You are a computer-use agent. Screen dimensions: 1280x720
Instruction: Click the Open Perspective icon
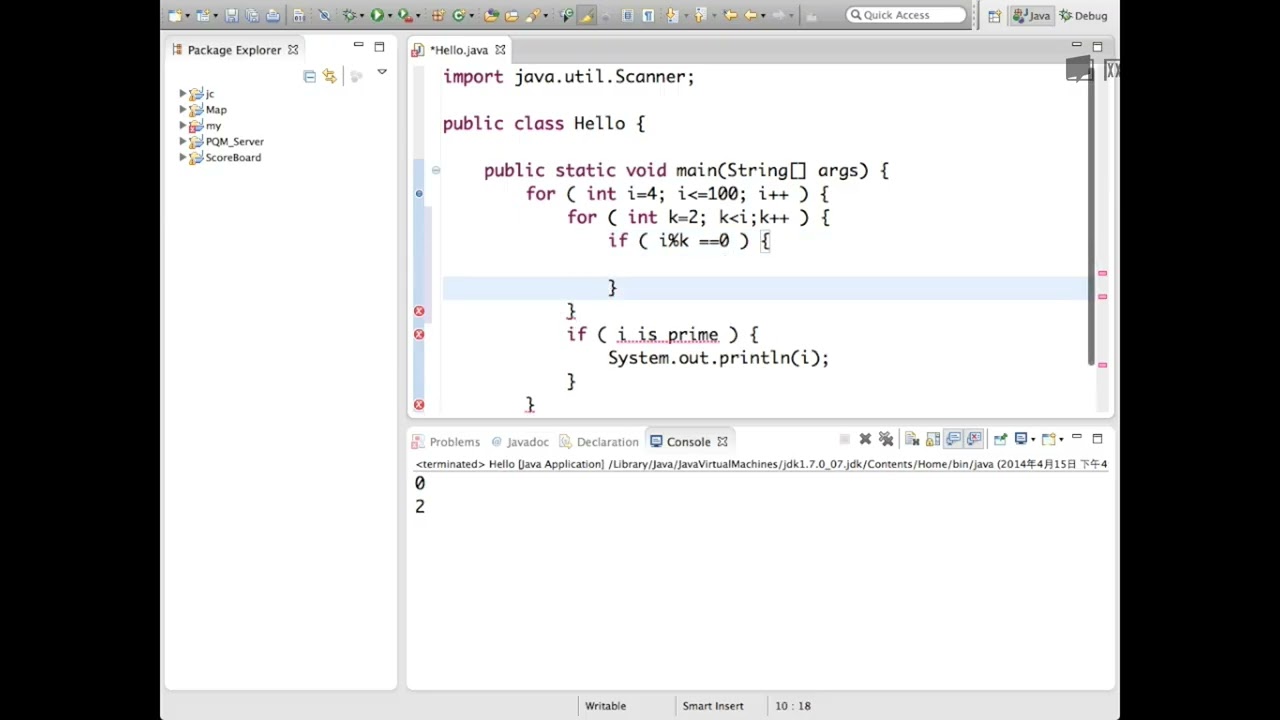click(x=994, y=15)
